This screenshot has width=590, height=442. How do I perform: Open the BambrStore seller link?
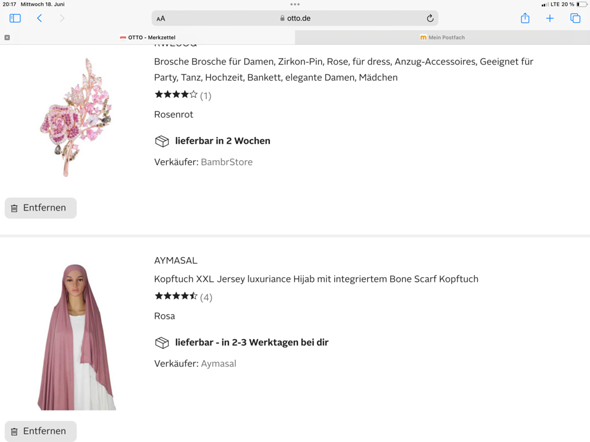pos(227,162)
